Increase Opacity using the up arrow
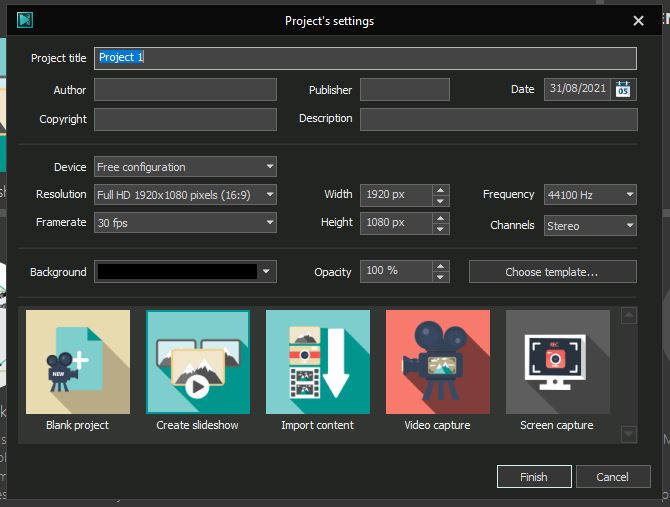Screen dimensions: 670x507 click(x=441, y=266)
